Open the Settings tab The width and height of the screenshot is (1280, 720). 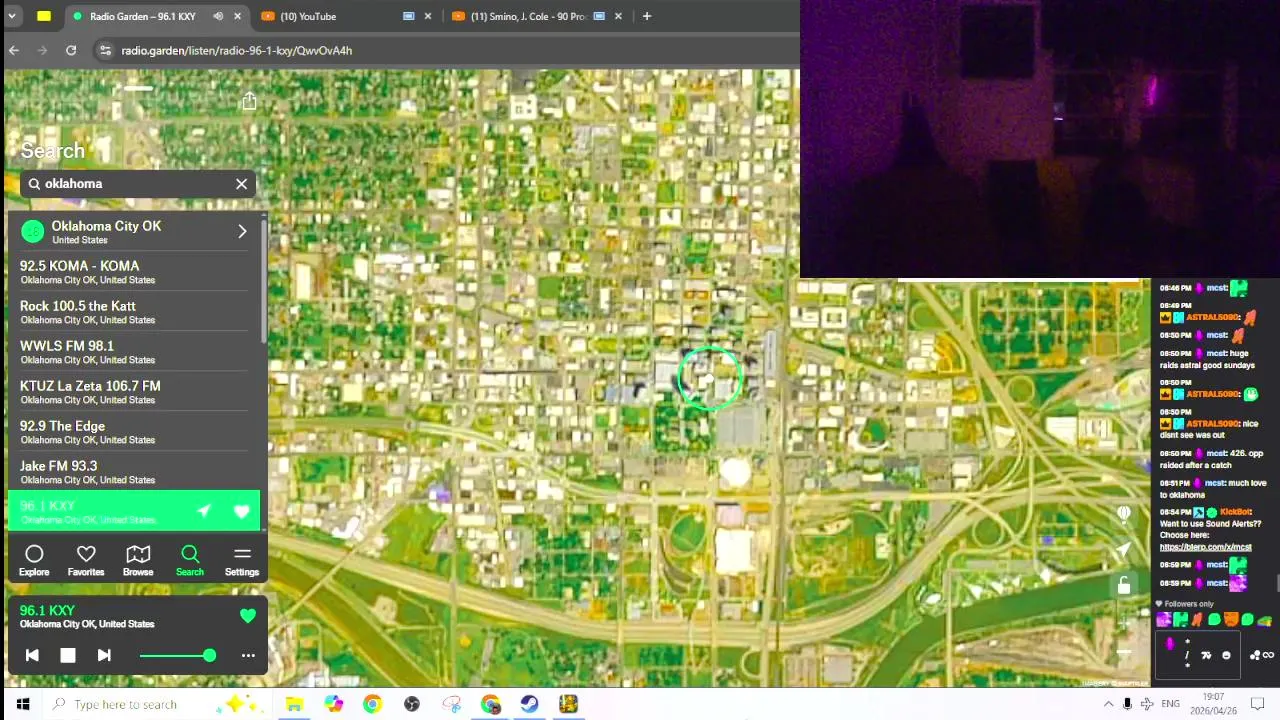pyautogui.click(x=242, y=561)
